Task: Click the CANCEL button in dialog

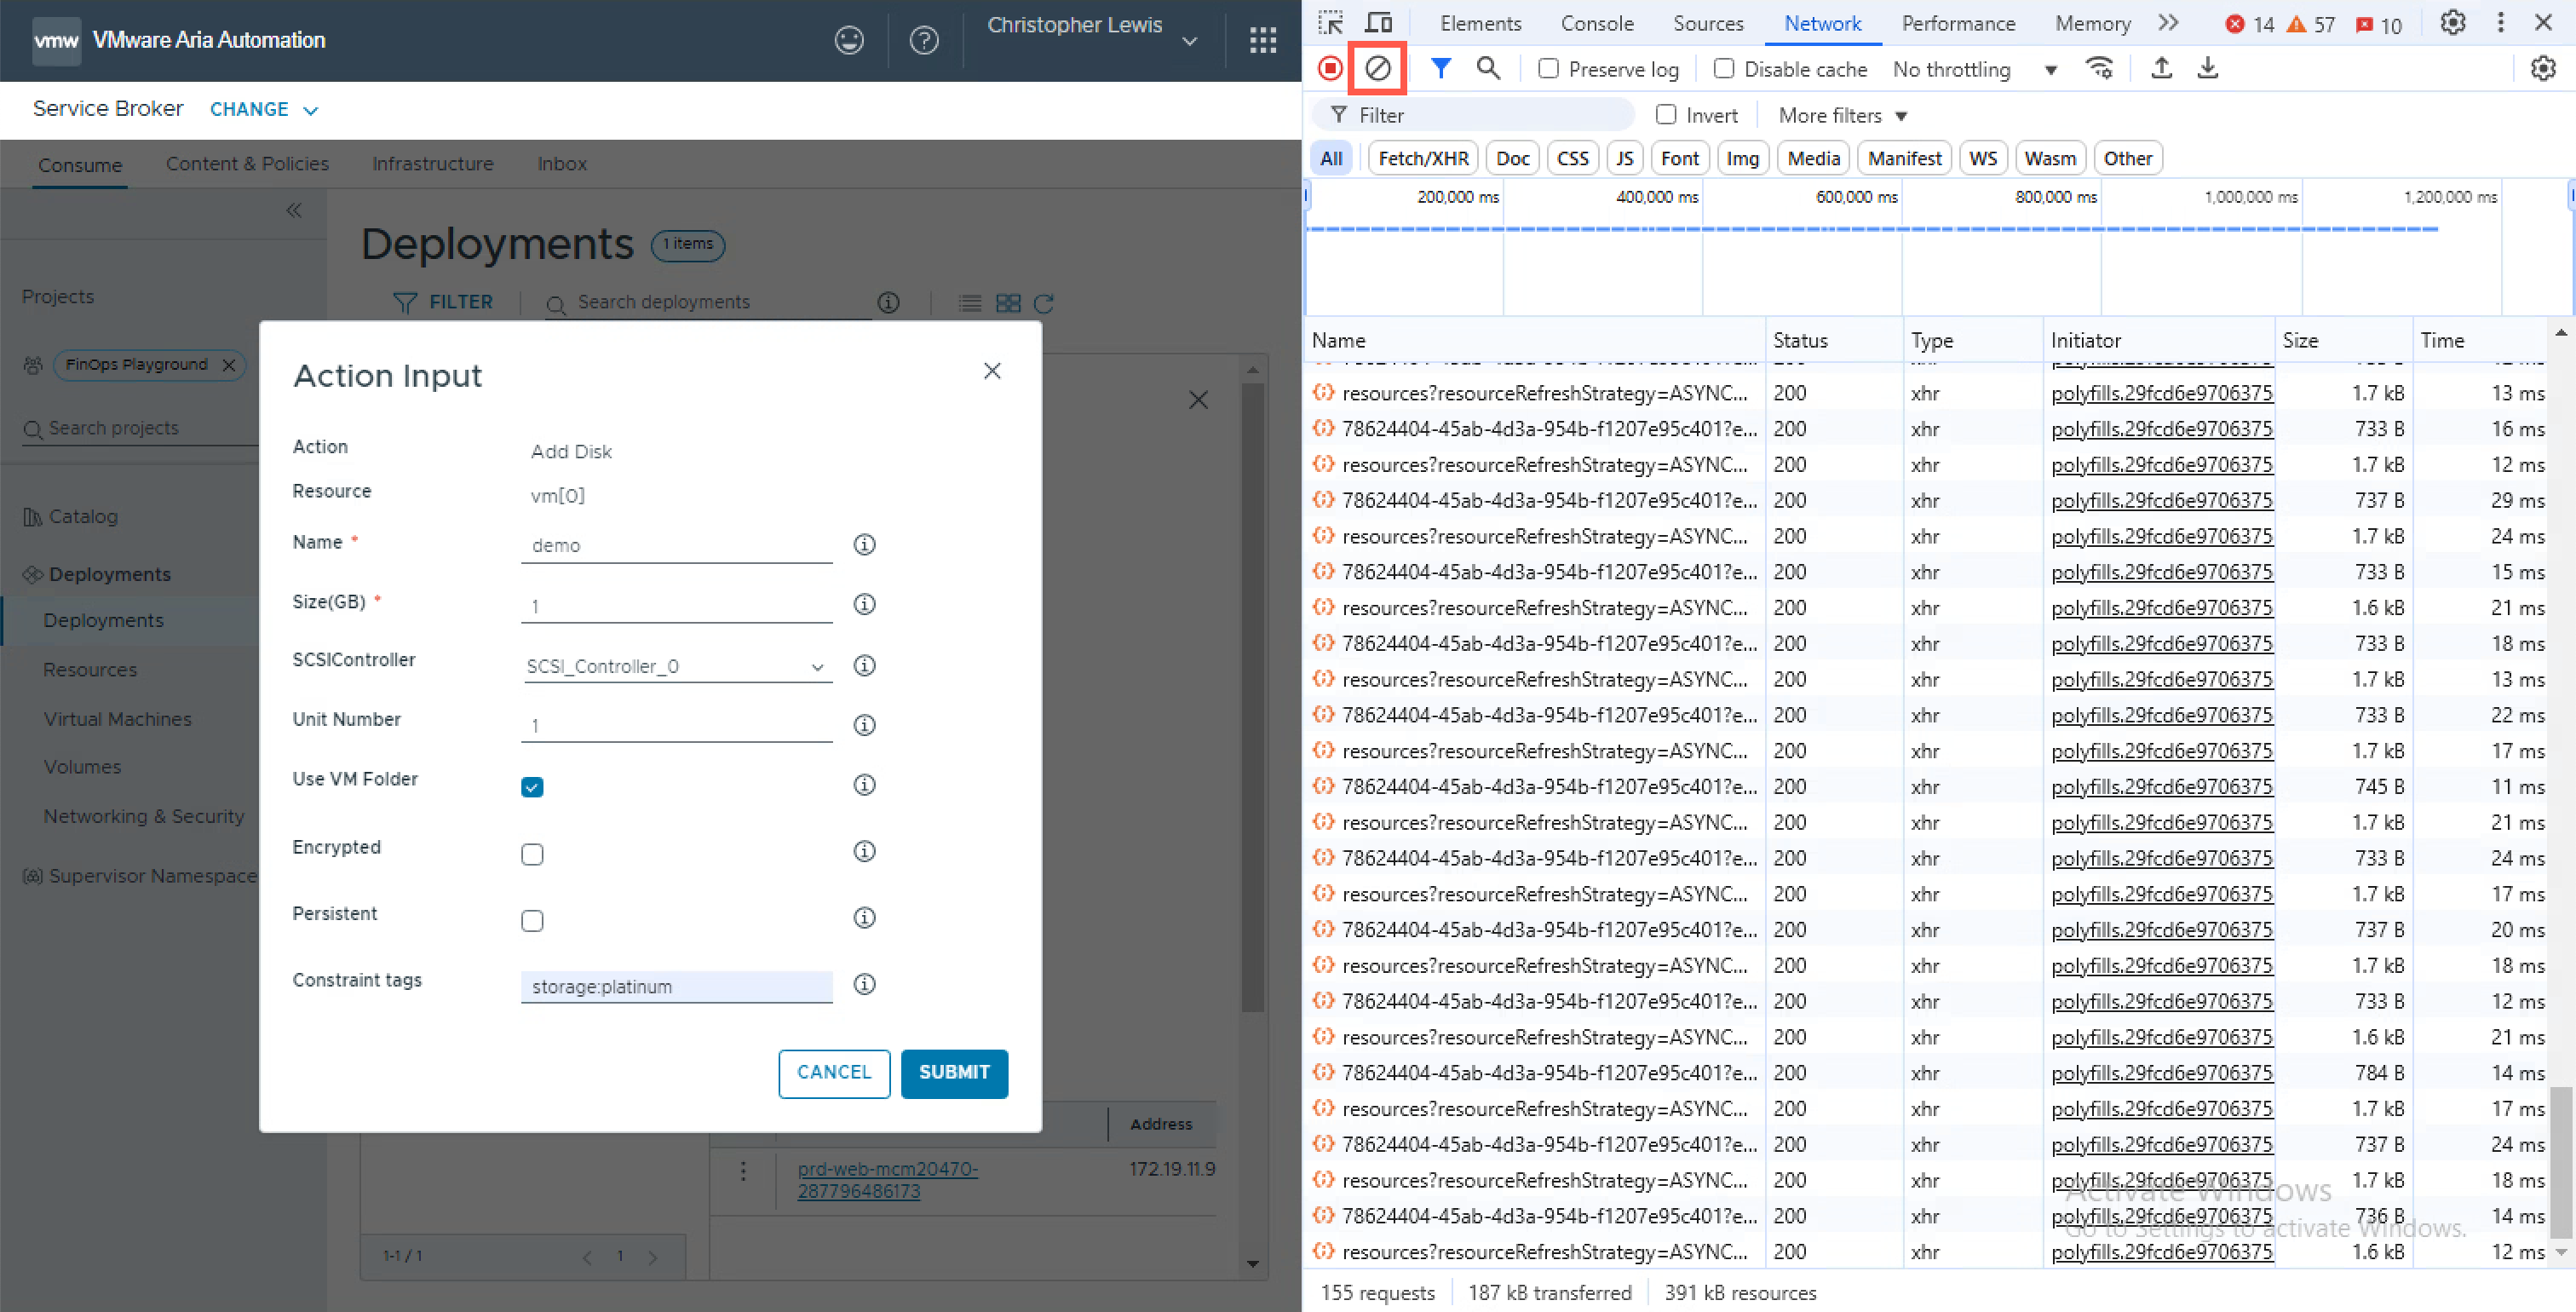Action: pos(833,1072)
